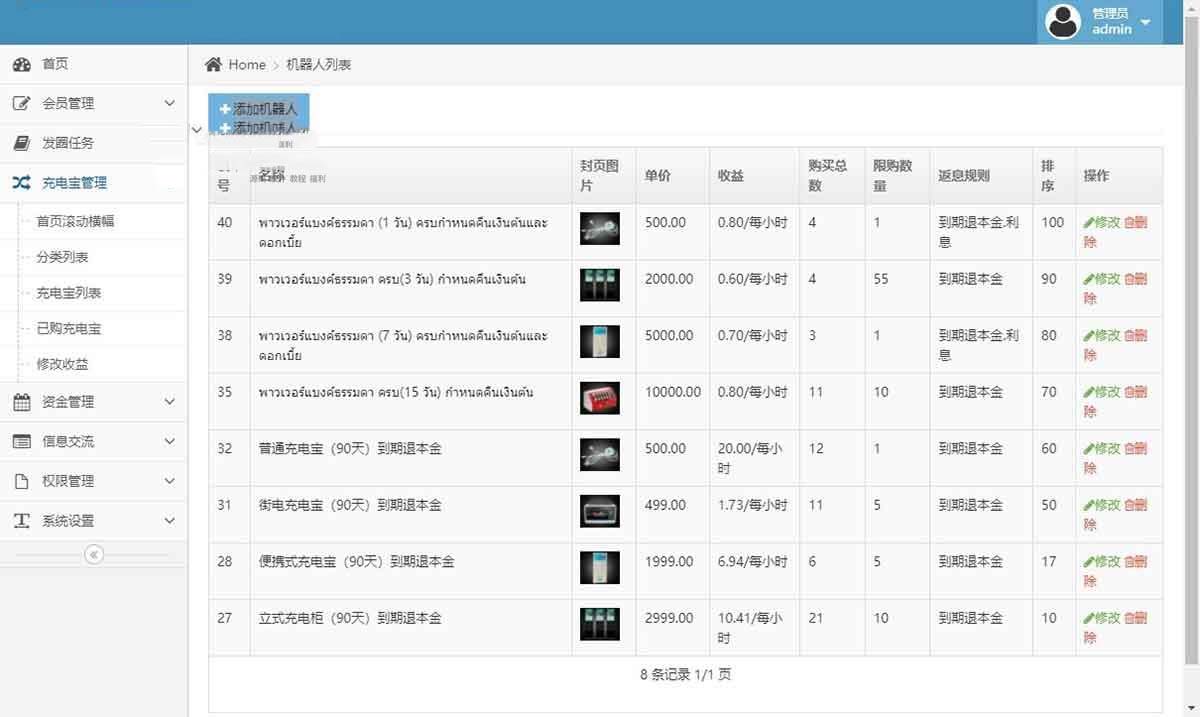Expand the 信息交流 submenu arrow

(x=169, y=442)
